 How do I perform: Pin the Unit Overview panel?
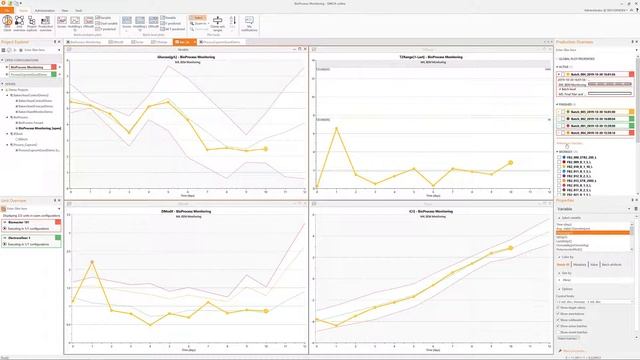click(55, 200)
